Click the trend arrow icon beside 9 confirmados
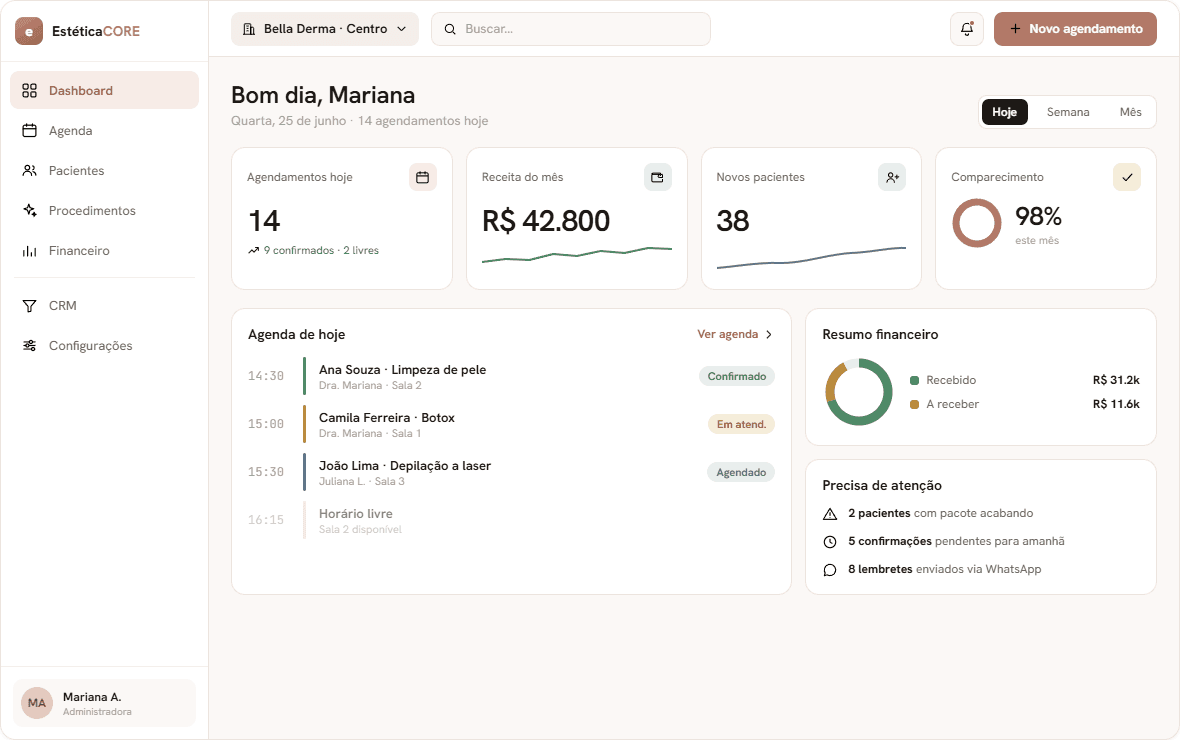Image resolution: width=1180 pixels, height=740 pixels. coord(254,251)
